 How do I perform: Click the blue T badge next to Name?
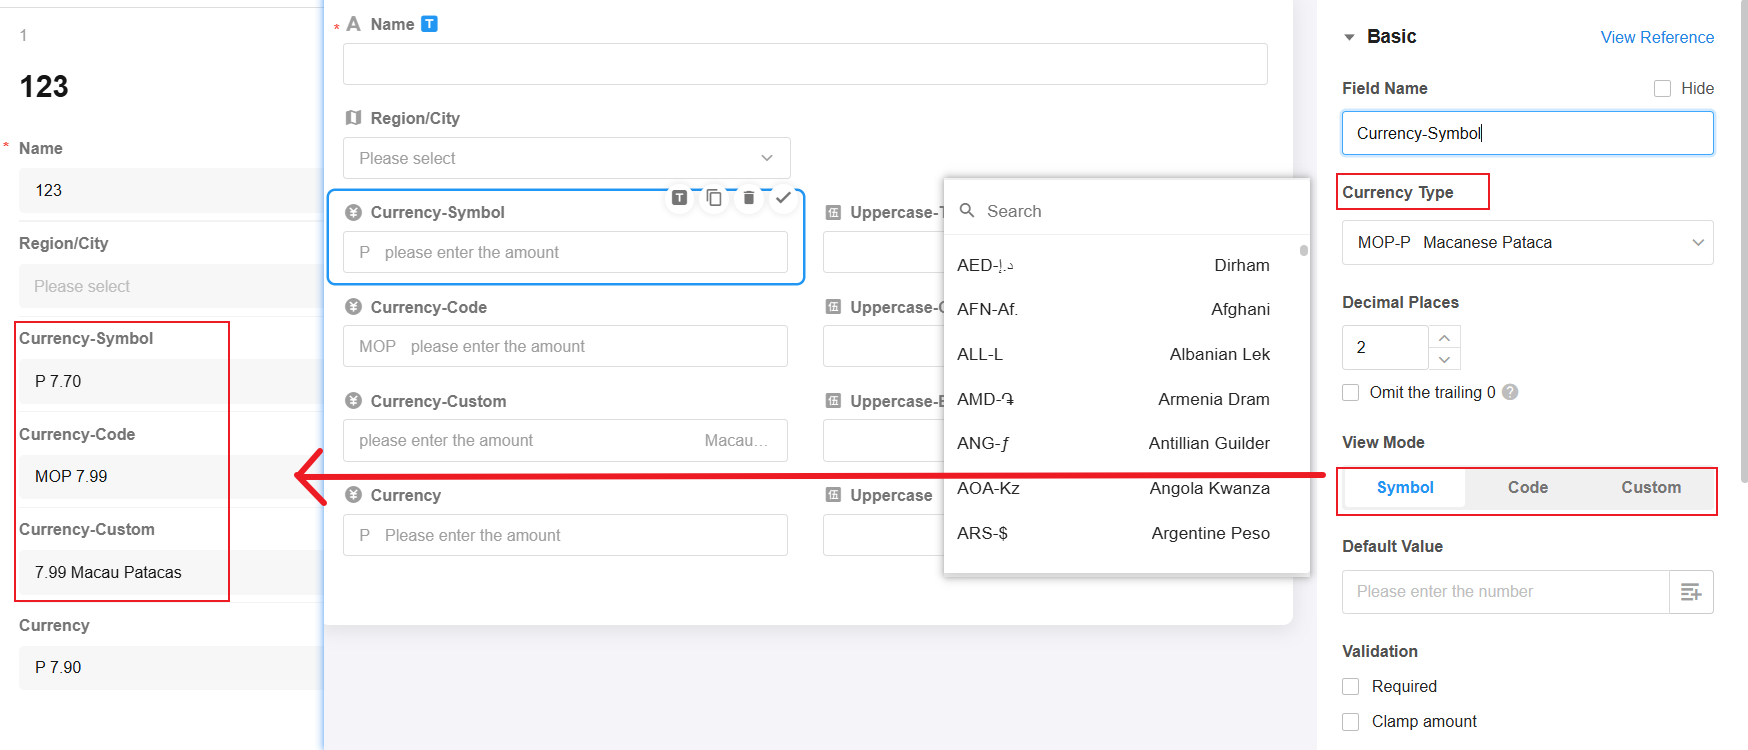429,24
